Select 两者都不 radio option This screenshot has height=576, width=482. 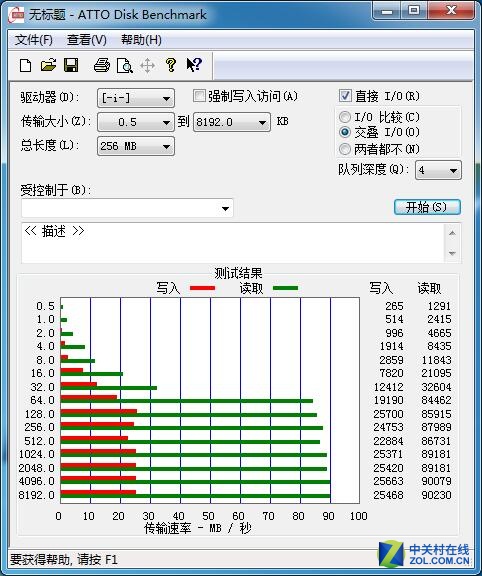(x=345, y=149)
